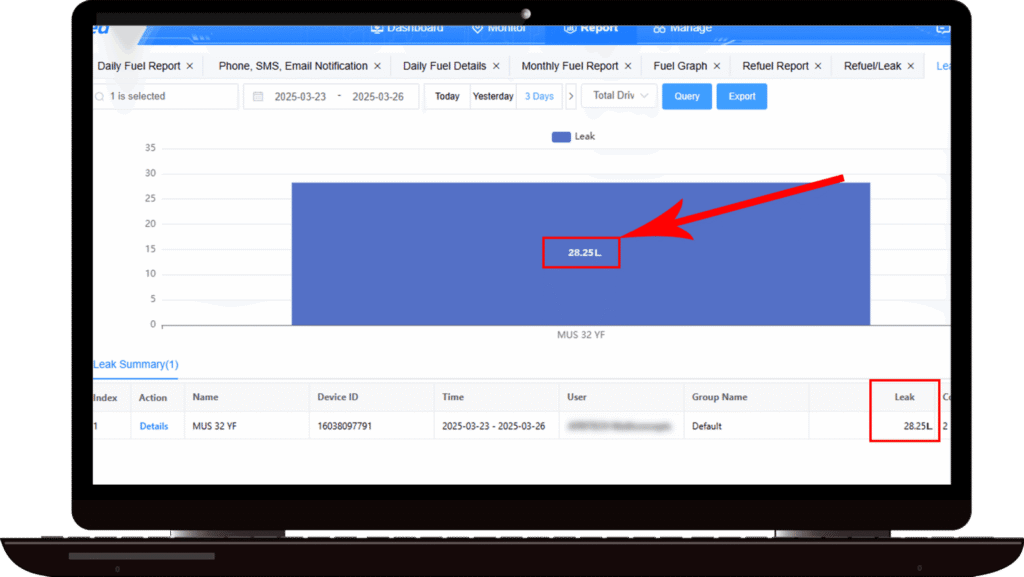
Task: Click the device selector field '1 is selected'
Action: (165, 97)
